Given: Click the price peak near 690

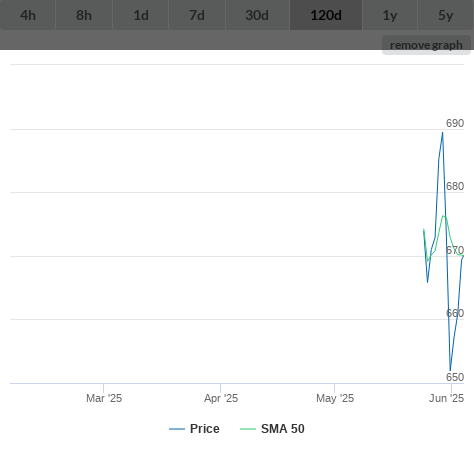Looking at the screenshot, I should (443, 133).
